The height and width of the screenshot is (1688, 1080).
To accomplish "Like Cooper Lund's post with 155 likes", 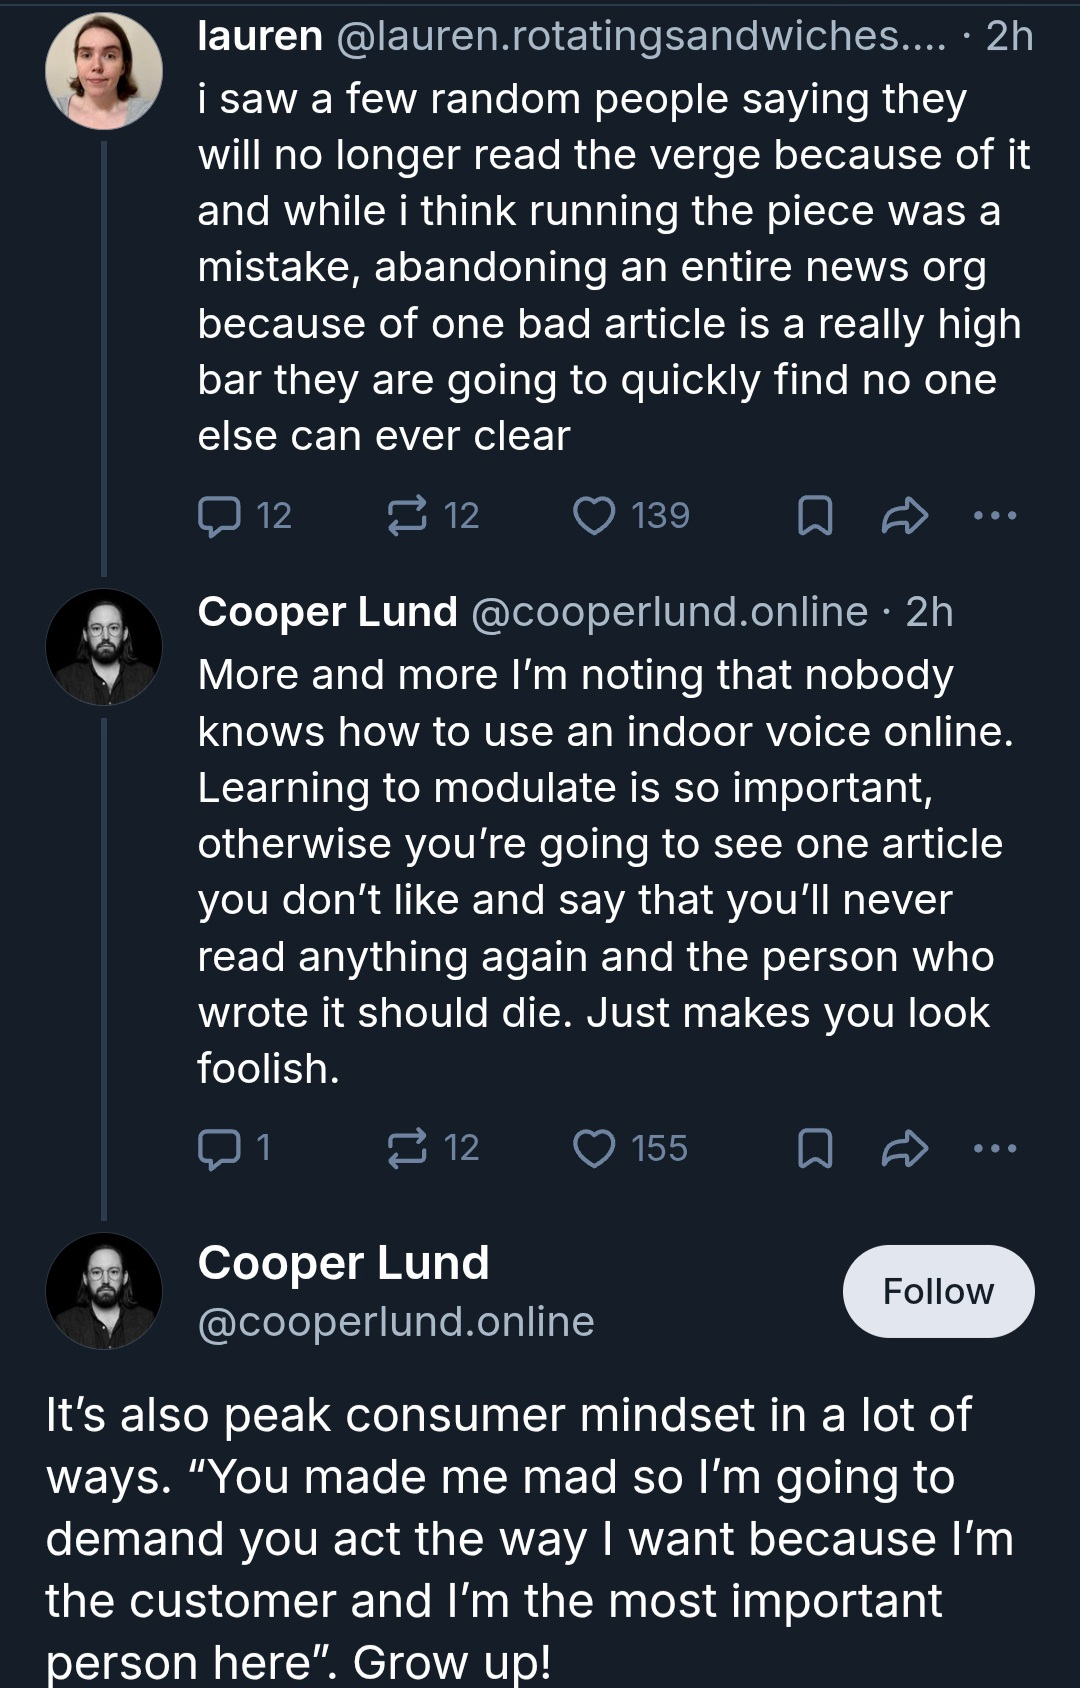I will pyautogui.click(x=594, y=1148).
